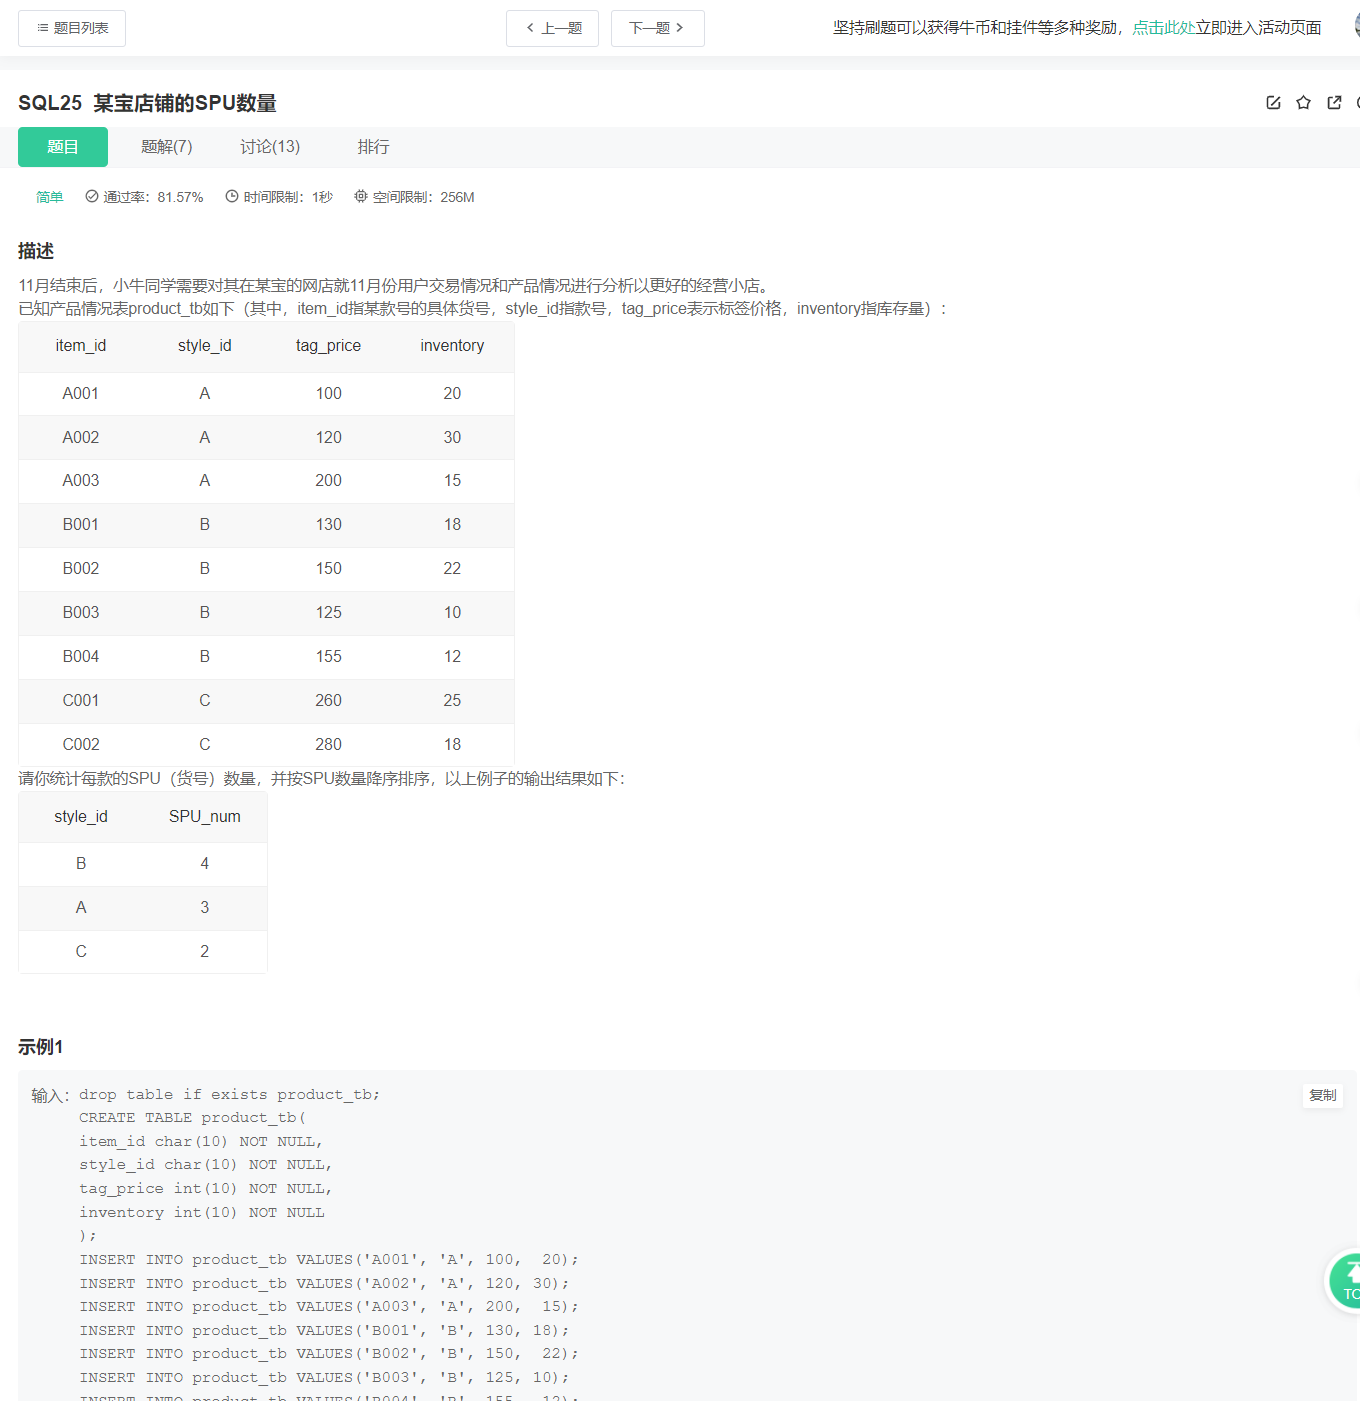Click SPU_num value 4 for B
The height and width of the screenshot is (1401, 1360).
205,864
